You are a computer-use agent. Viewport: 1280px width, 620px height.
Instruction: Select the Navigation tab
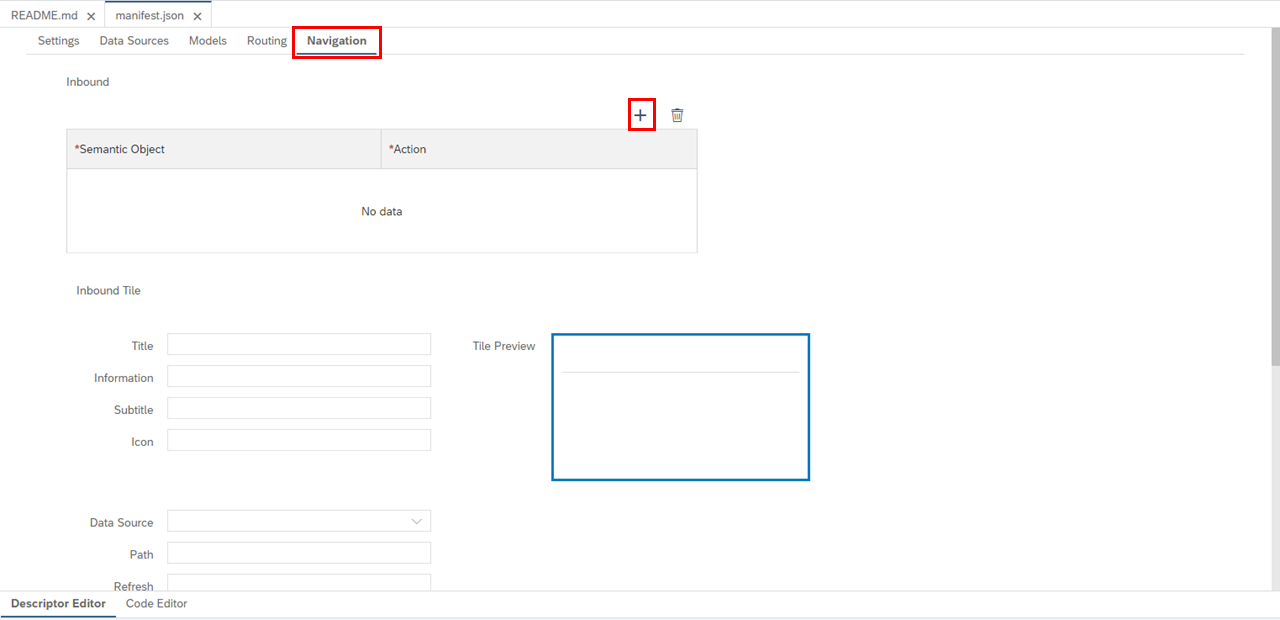coord(337,41)
